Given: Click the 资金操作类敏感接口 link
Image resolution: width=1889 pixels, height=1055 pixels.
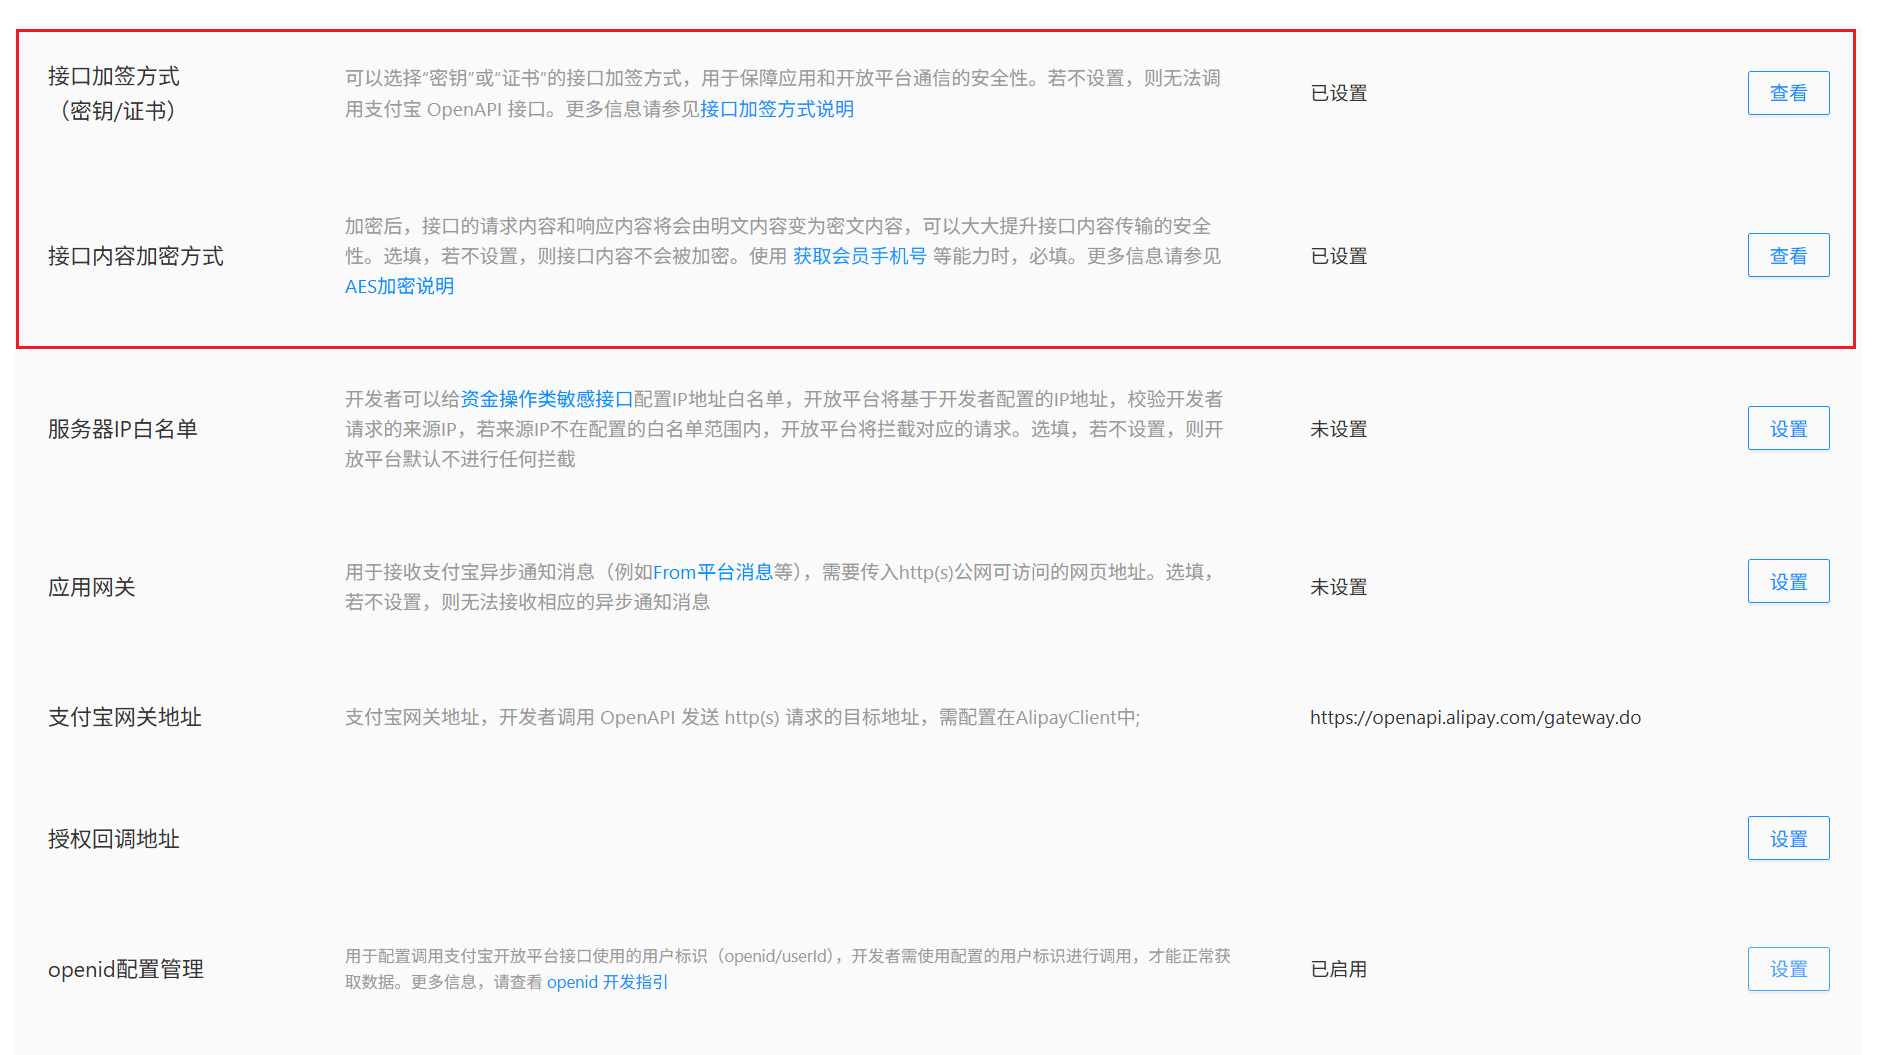Looking at the screenshot, I should 546,399.
